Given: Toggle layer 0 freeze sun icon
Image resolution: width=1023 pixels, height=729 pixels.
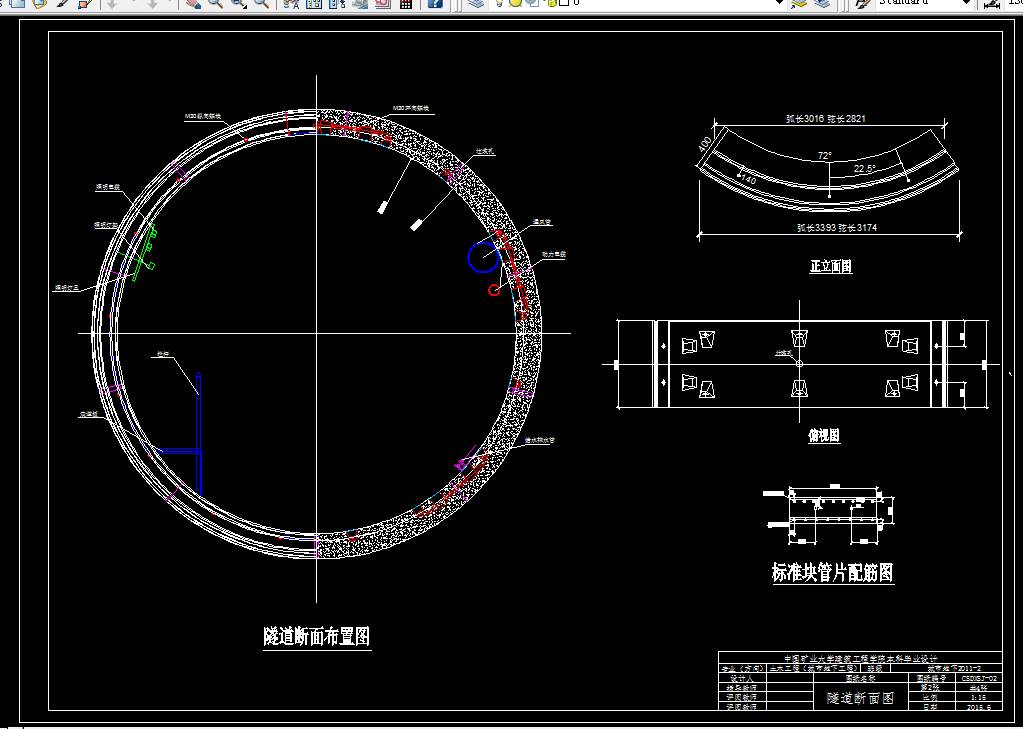Looking at the screenshot, I should click(x=515, y=3).
